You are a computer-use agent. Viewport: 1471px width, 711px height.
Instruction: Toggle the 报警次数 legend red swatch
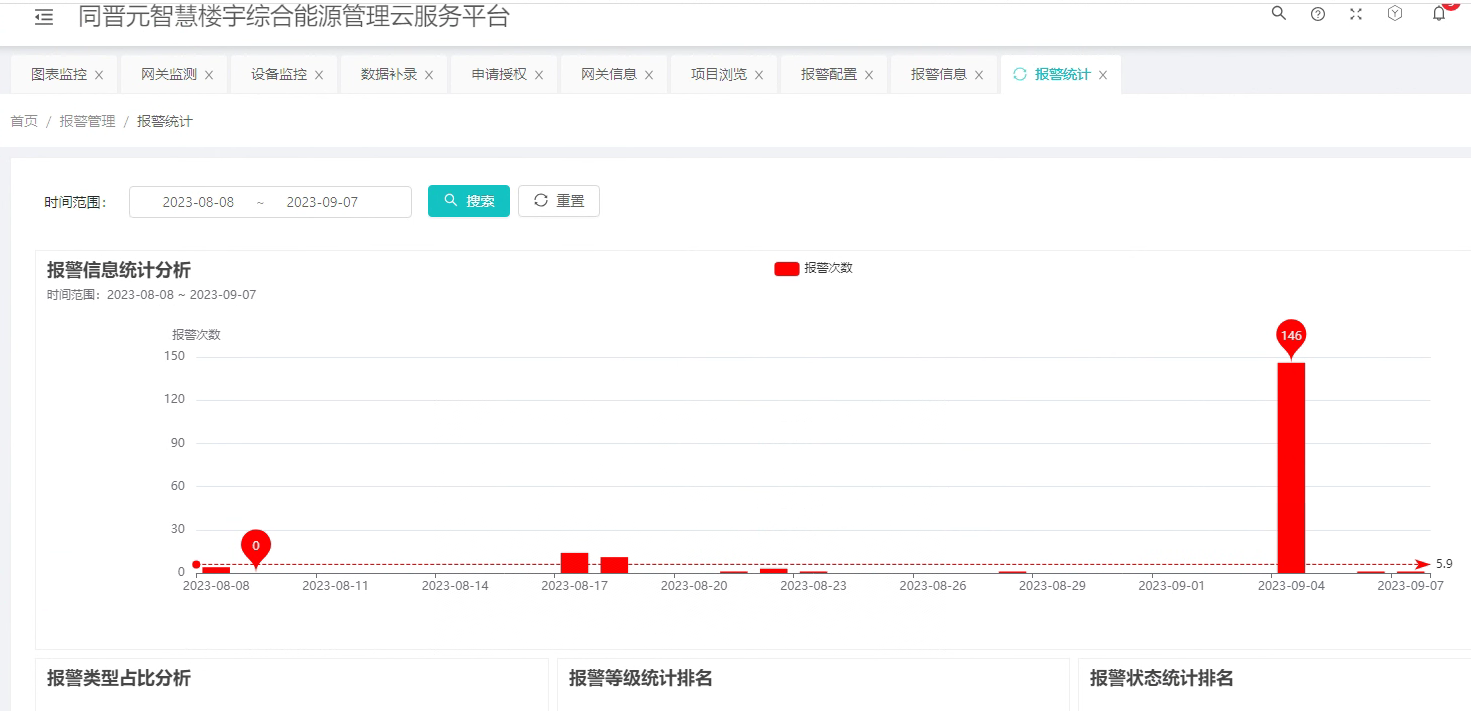[787, 268]
